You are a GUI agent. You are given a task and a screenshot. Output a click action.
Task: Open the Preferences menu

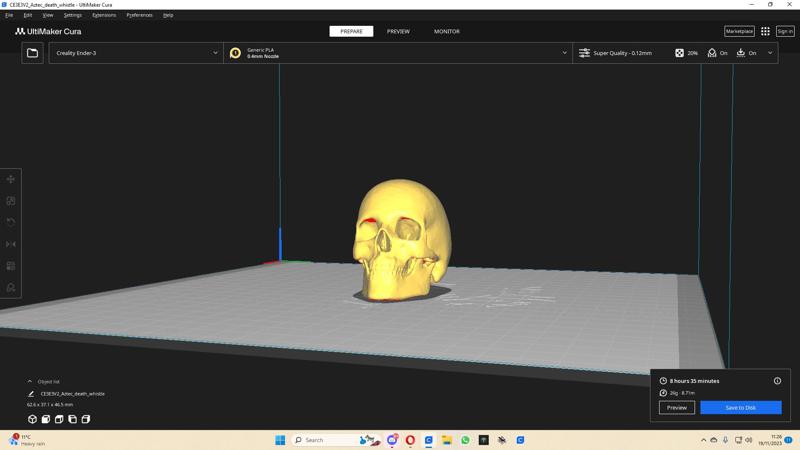coord(139,15)
